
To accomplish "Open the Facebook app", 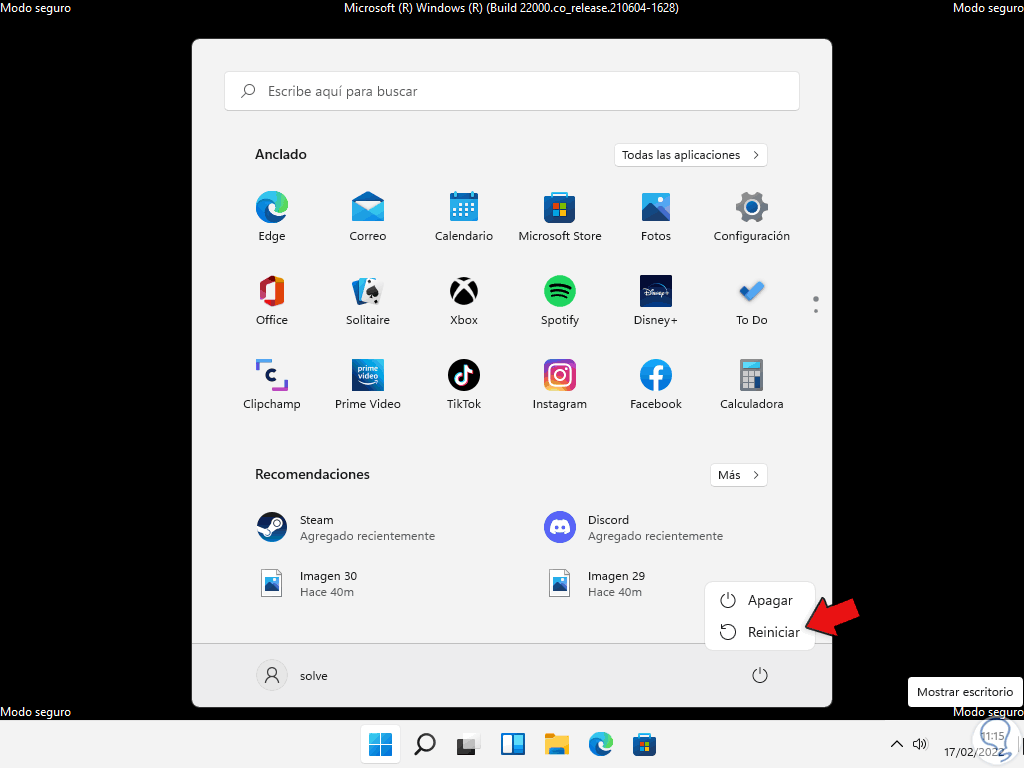I will [656, 384].
